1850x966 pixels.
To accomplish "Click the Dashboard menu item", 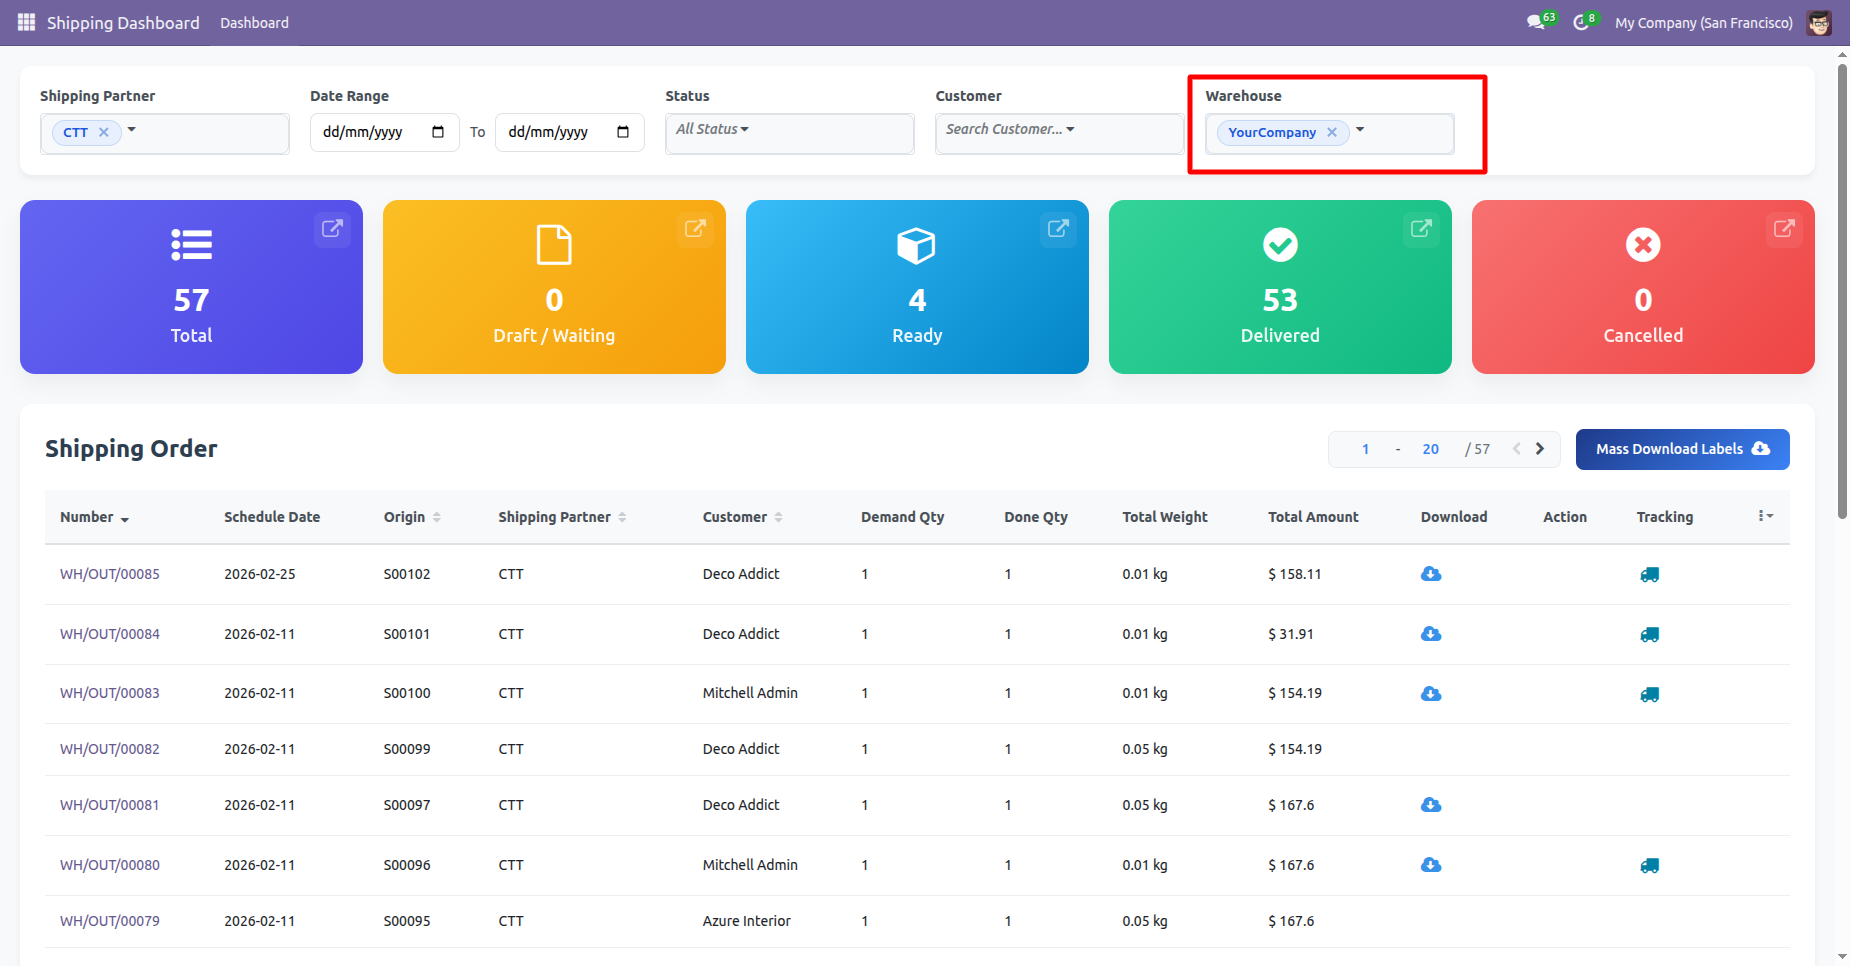I will 254,22.
